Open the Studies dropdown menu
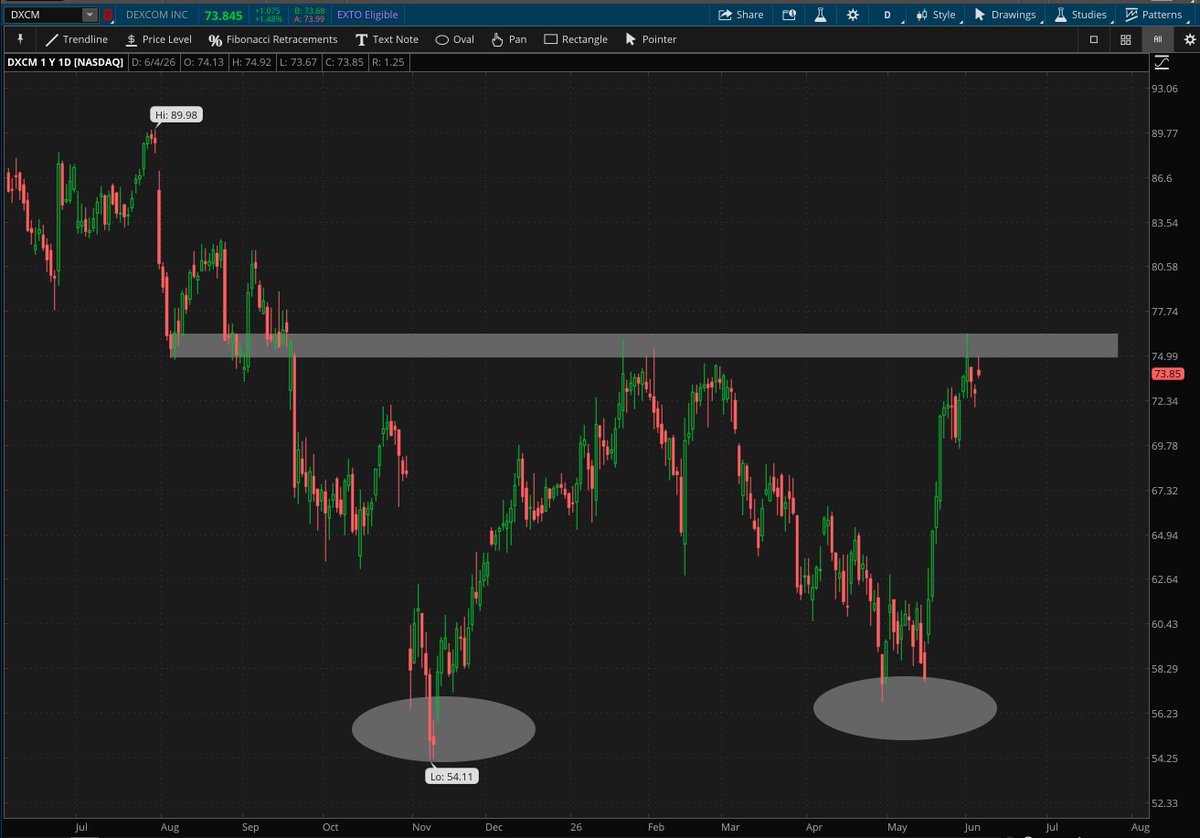Screen dimensions: 1200x838 1081,15
